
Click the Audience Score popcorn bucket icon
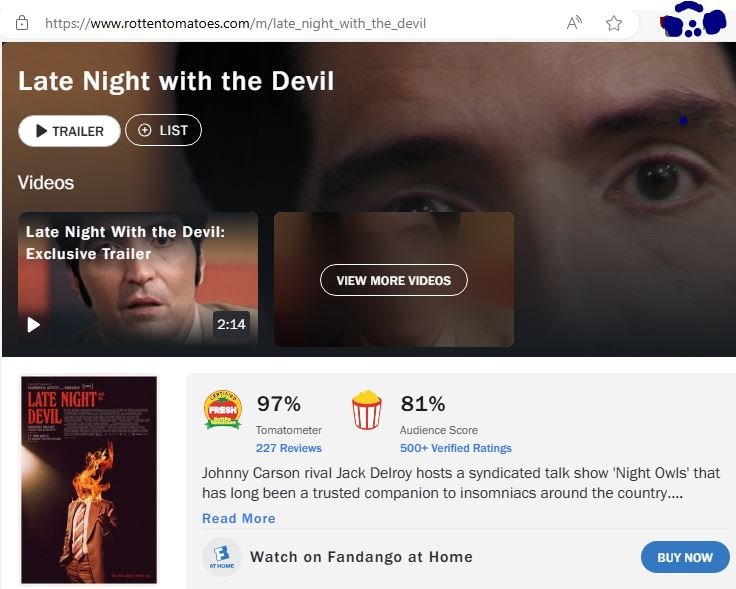367,410
